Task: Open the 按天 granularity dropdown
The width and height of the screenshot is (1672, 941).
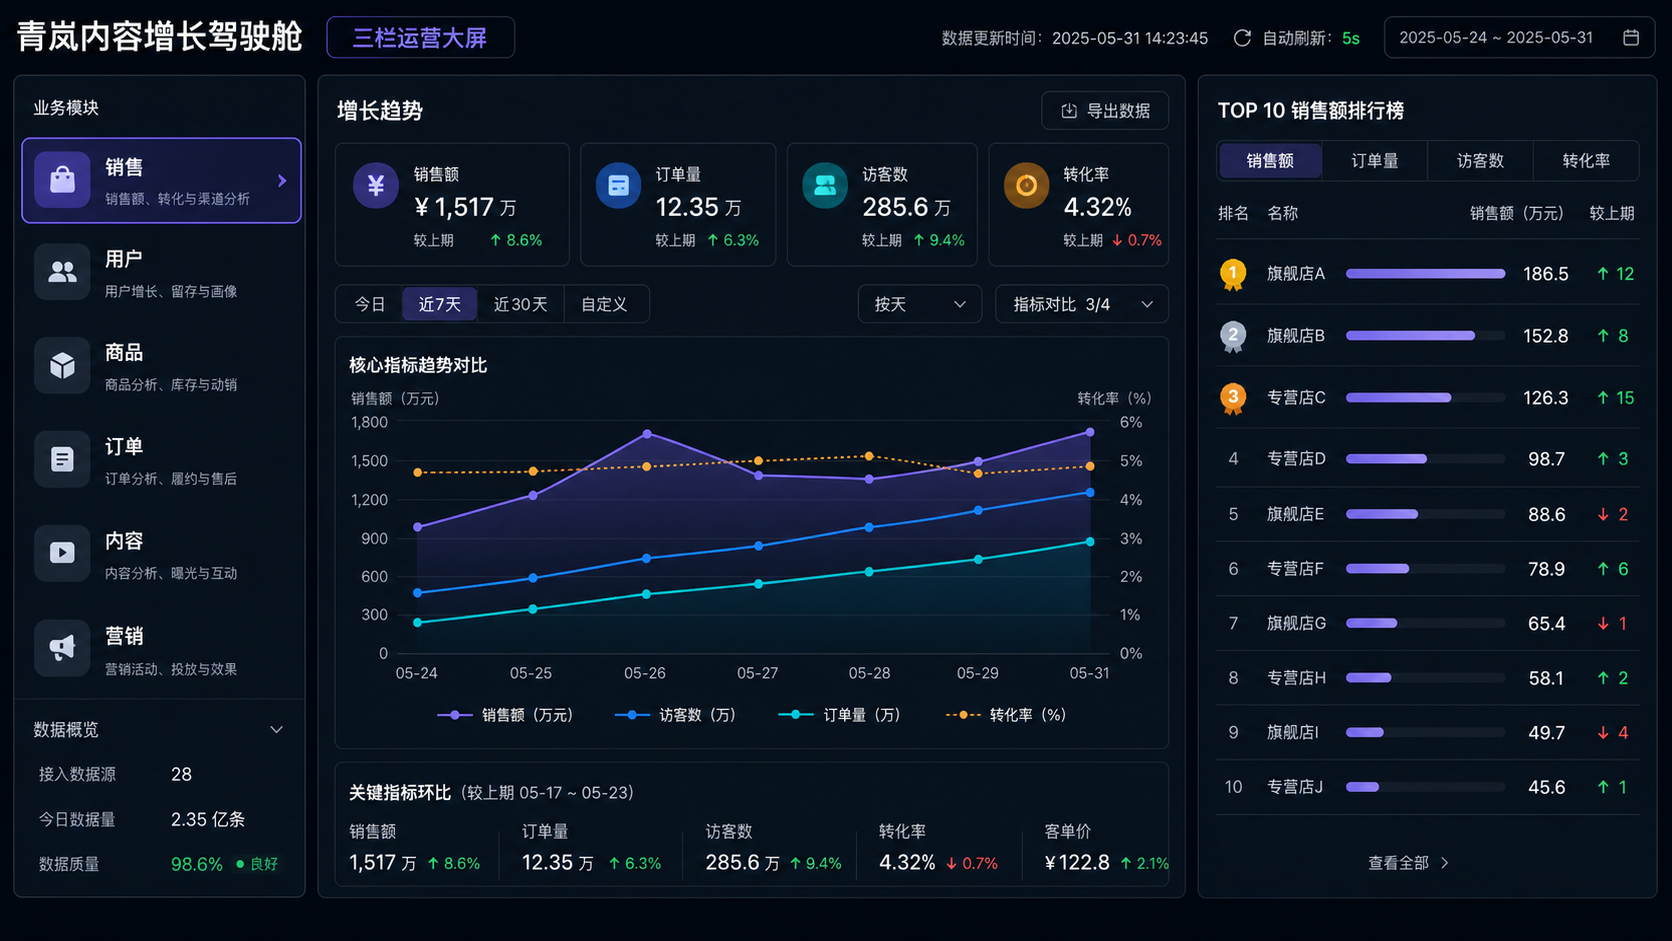Action: click(919, 304)
